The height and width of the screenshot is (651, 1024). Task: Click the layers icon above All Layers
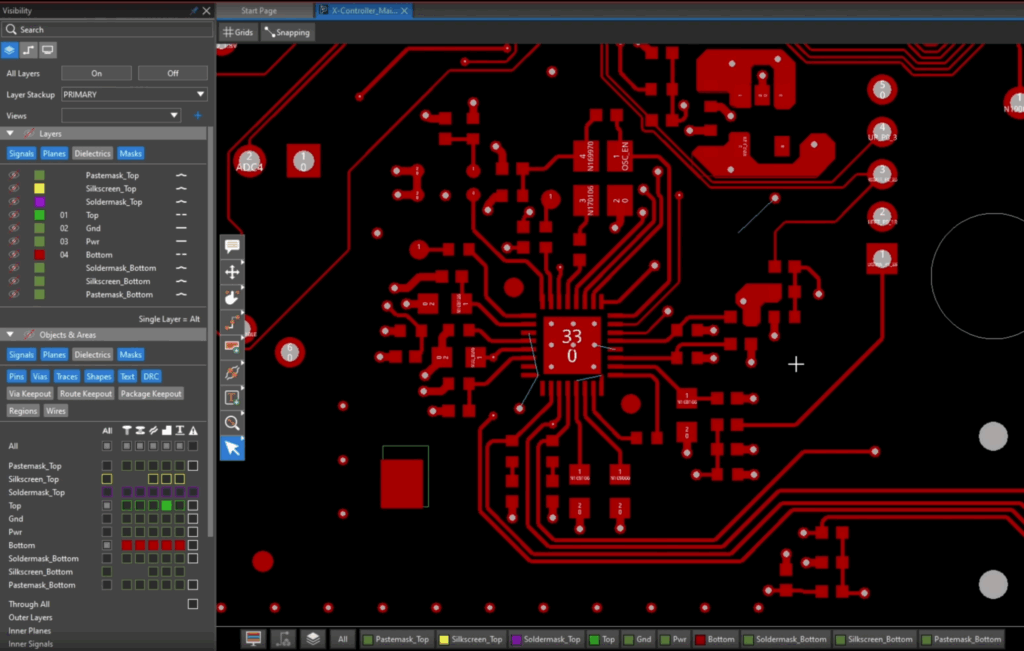point(10,49)
